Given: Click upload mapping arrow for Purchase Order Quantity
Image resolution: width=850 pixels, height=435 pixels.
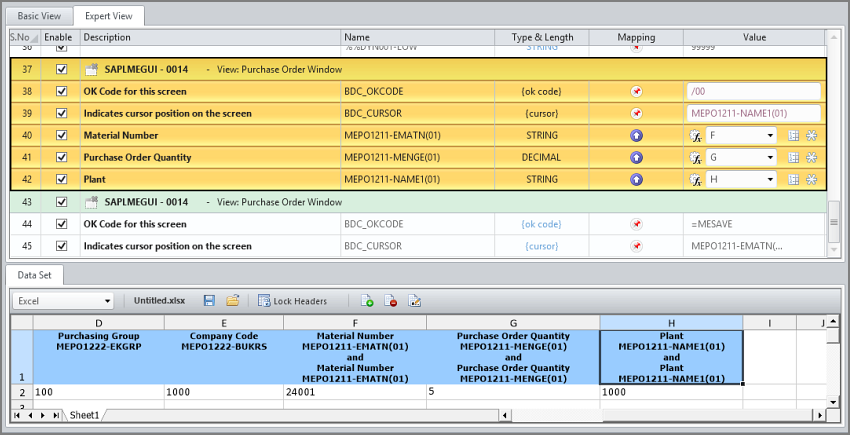Looking at the screenshot, I should coord(636,157).
